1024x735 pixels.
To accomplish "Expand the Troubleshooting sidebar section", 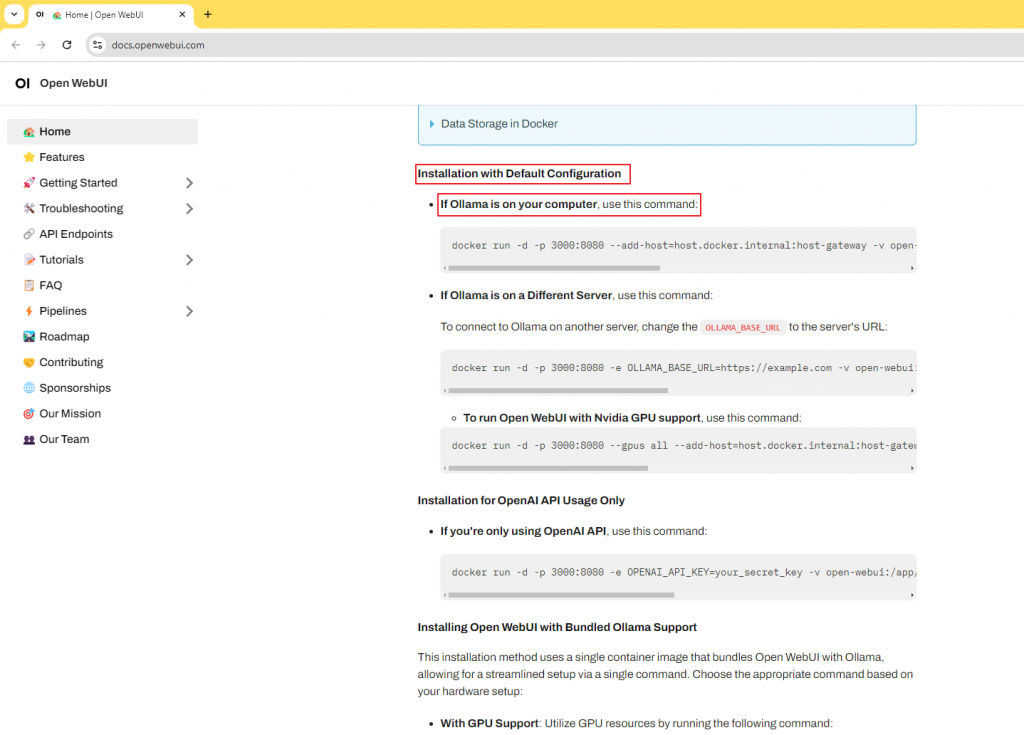I will 189,208.
